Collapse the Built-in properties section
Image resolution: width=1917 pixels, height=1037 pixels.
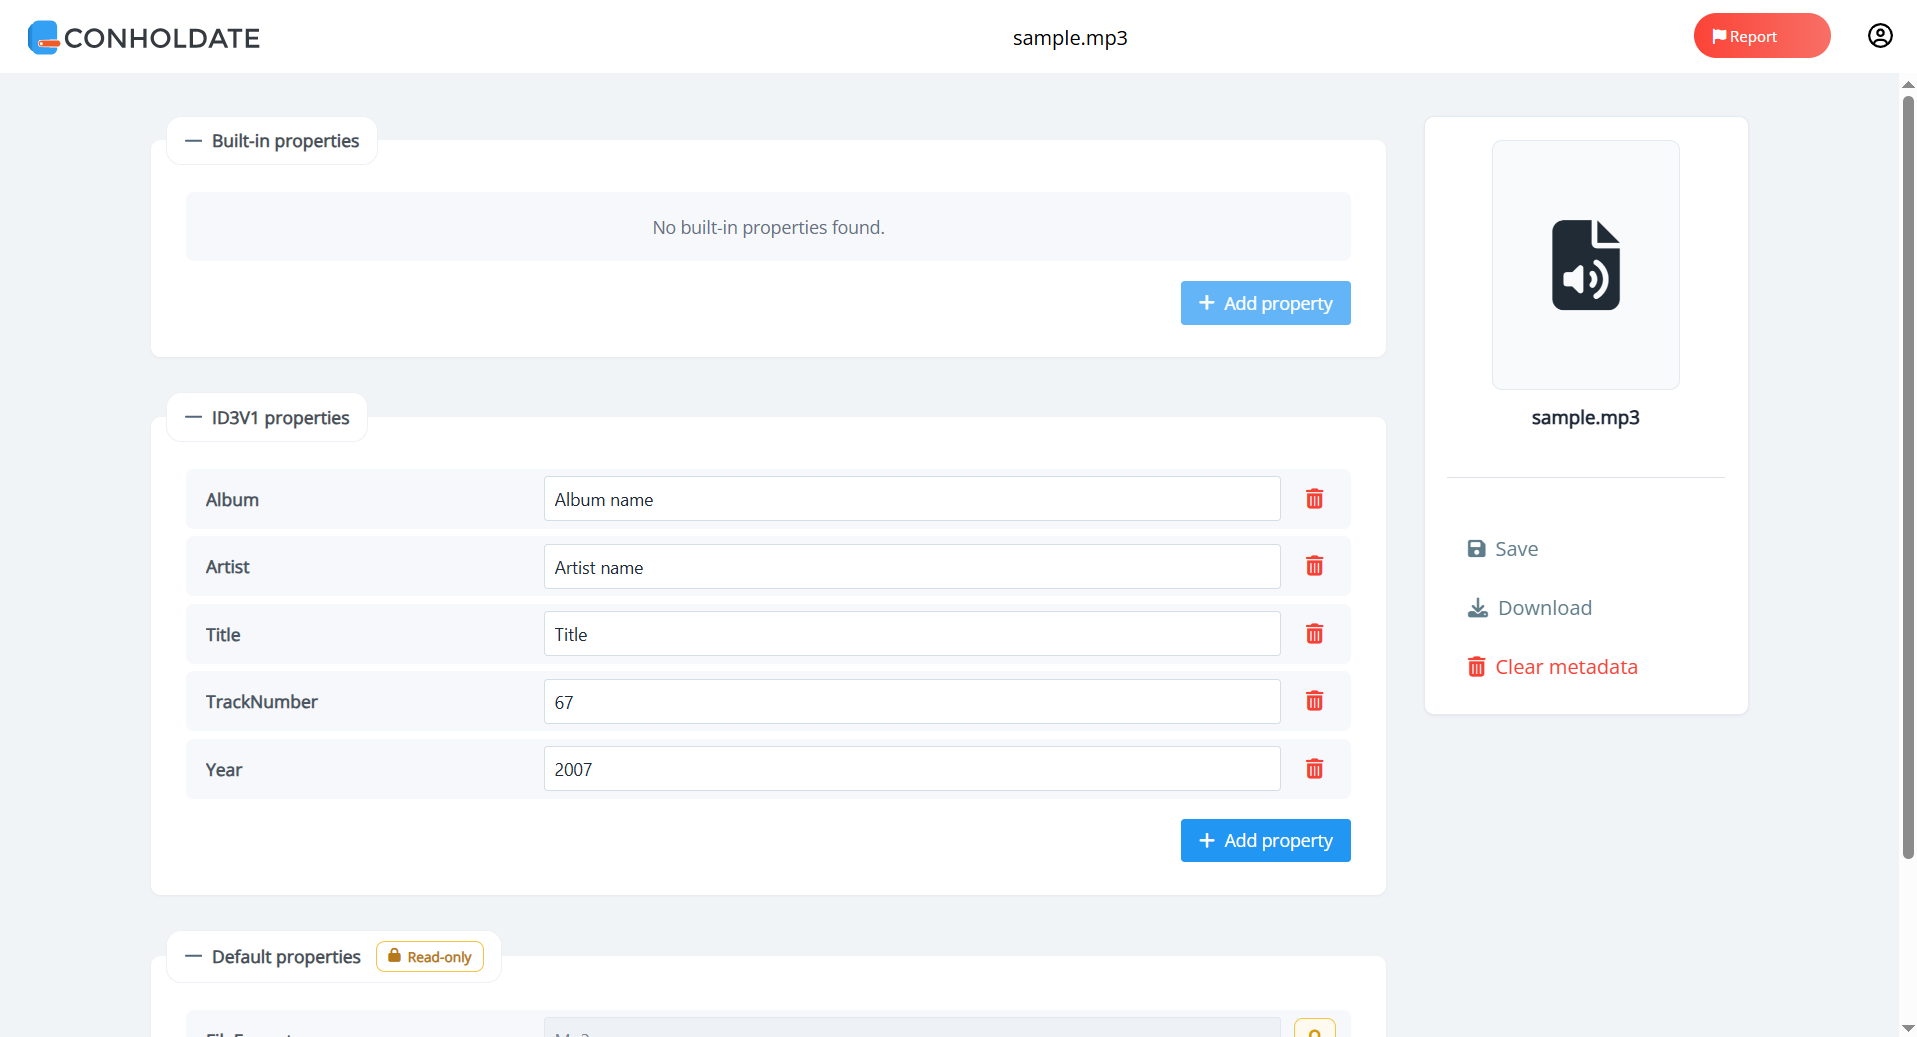coord(193,141)
